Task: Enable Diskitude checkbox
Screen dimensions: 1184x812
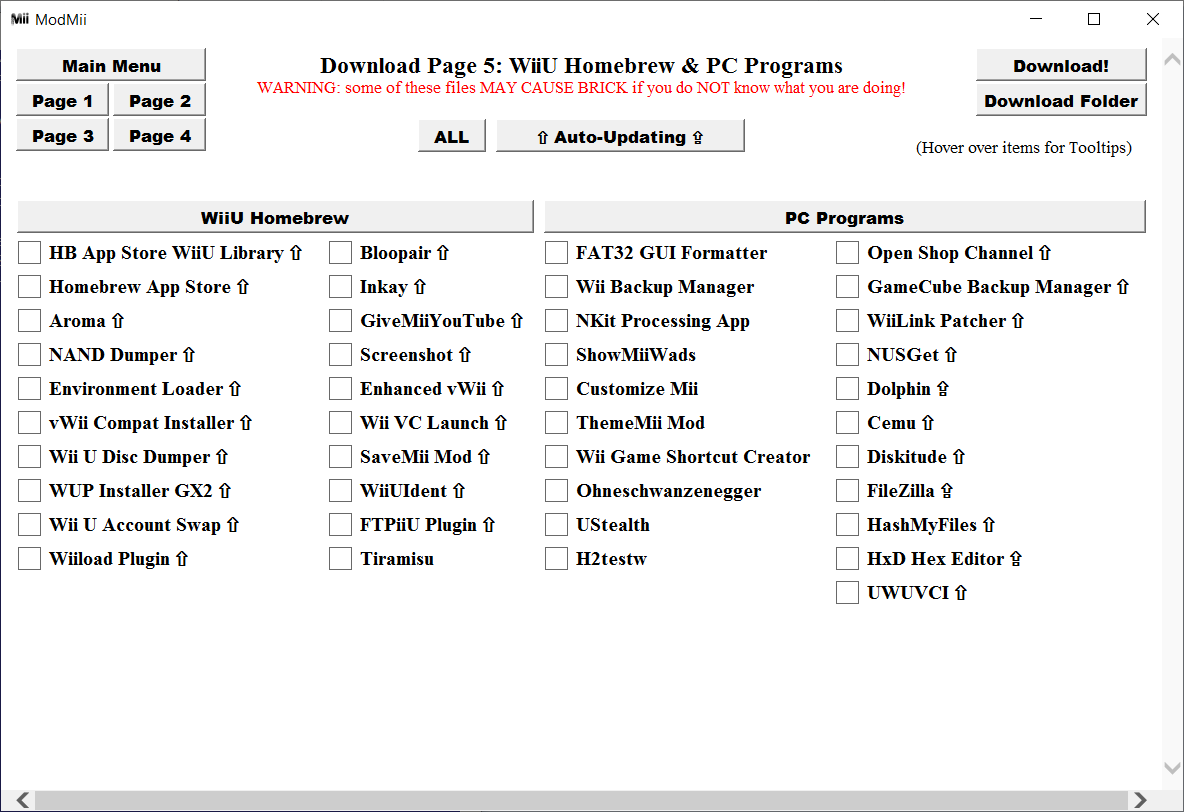Action: pyautogui.click(x=847, y=457)
